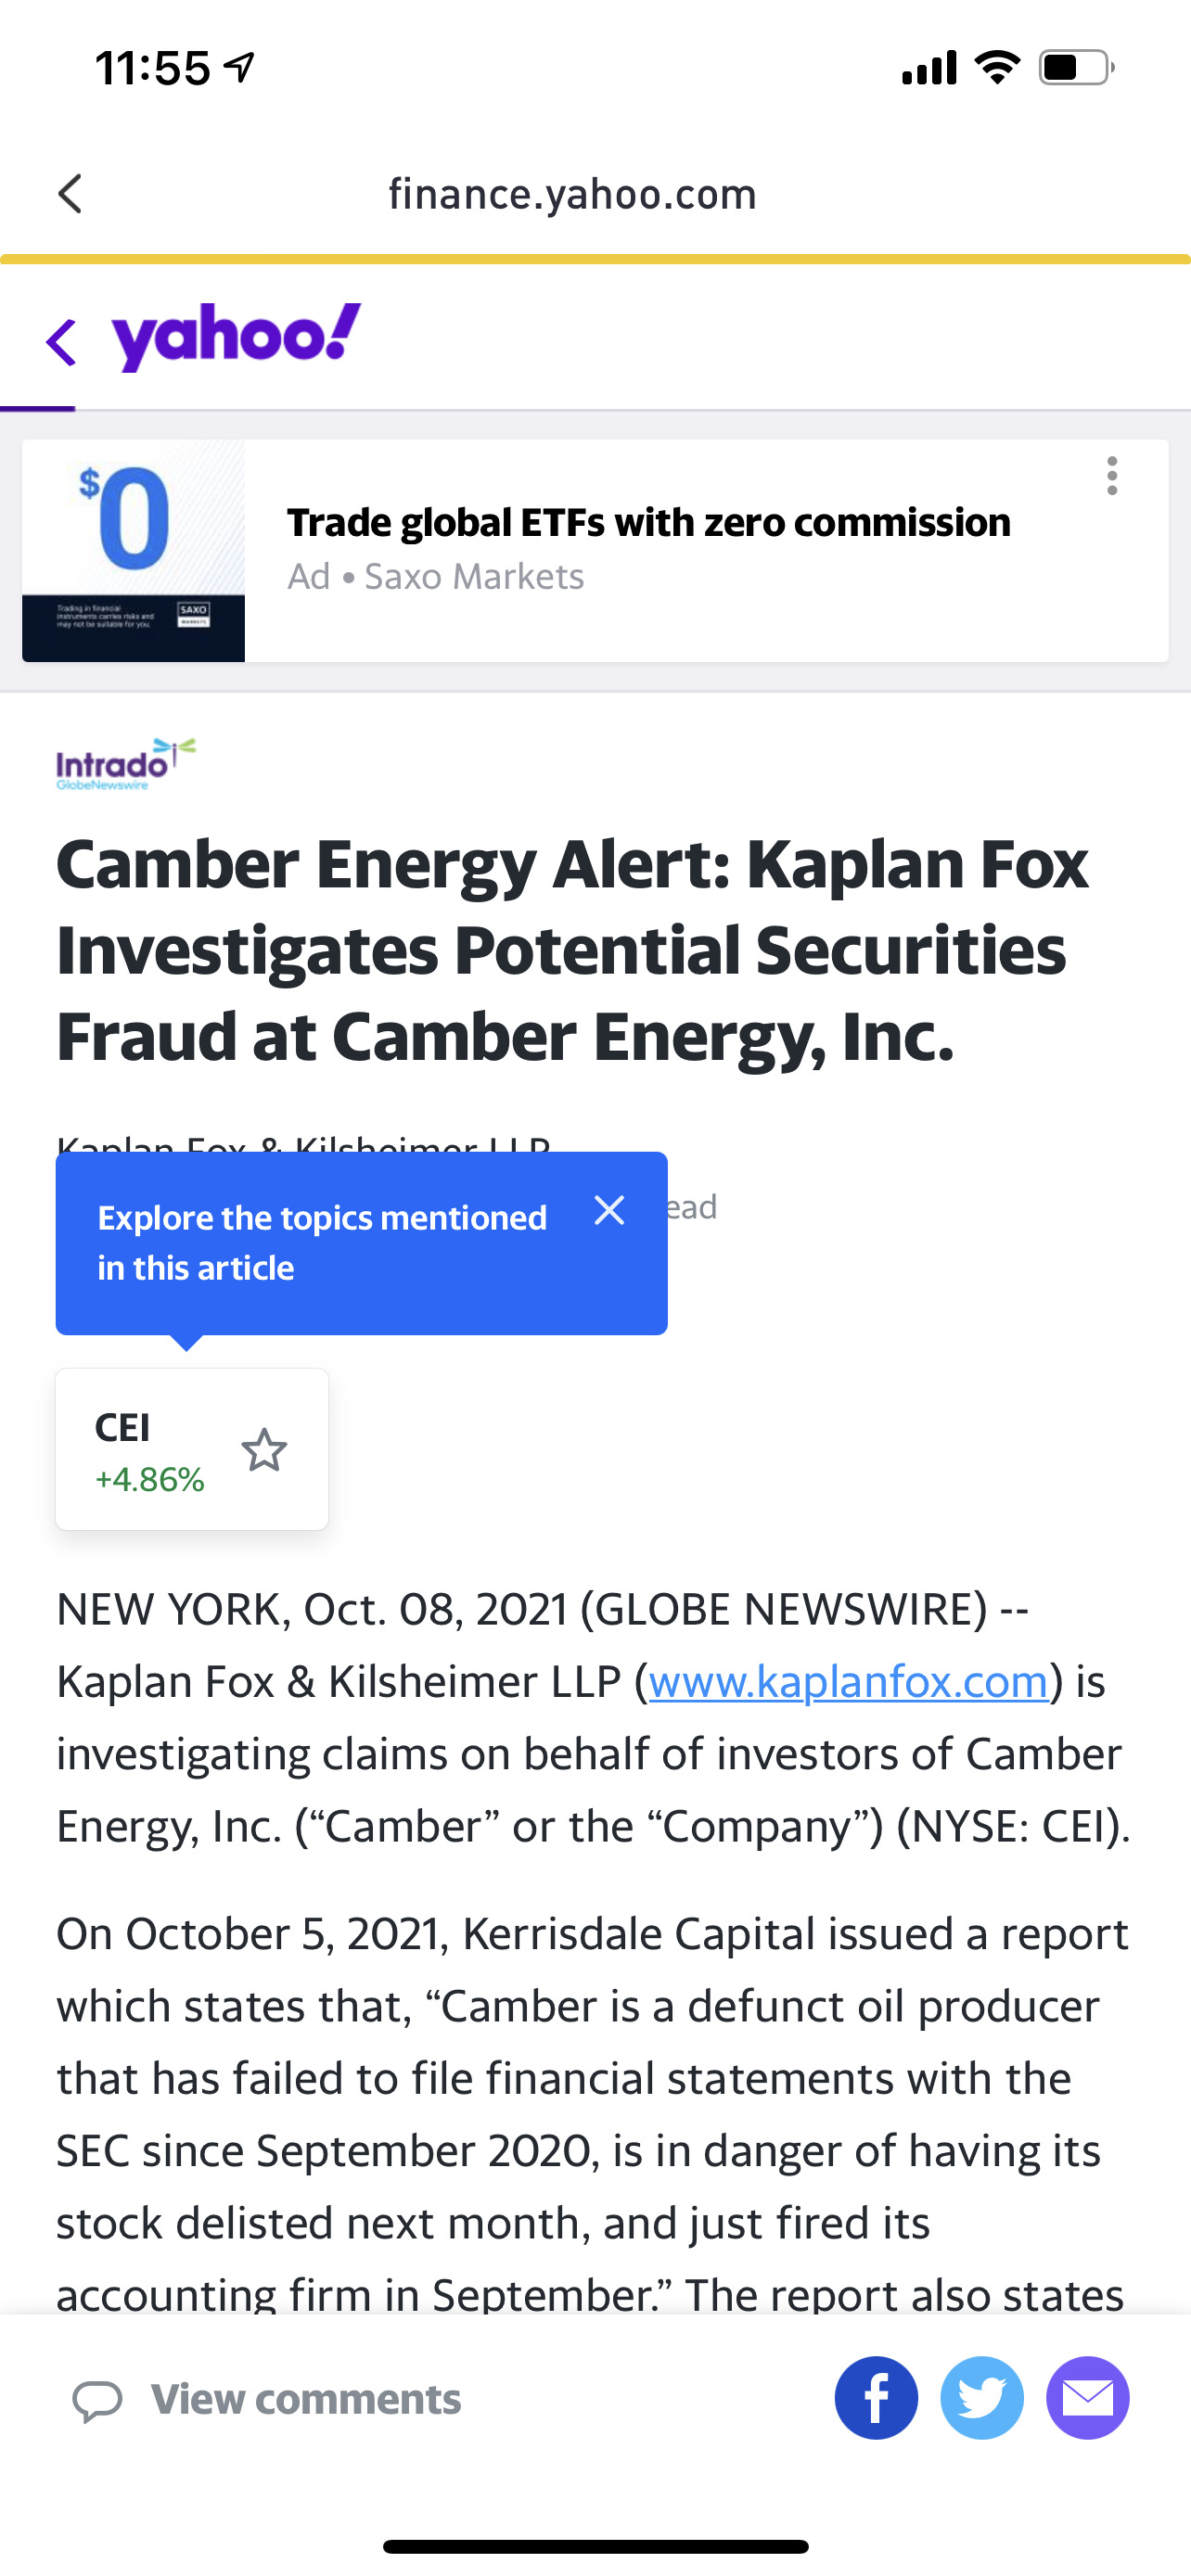This screenshot has width=1191, height=2576.
Task: Star CEI to add to watchlist
Action: click(x=264, y=1450)
